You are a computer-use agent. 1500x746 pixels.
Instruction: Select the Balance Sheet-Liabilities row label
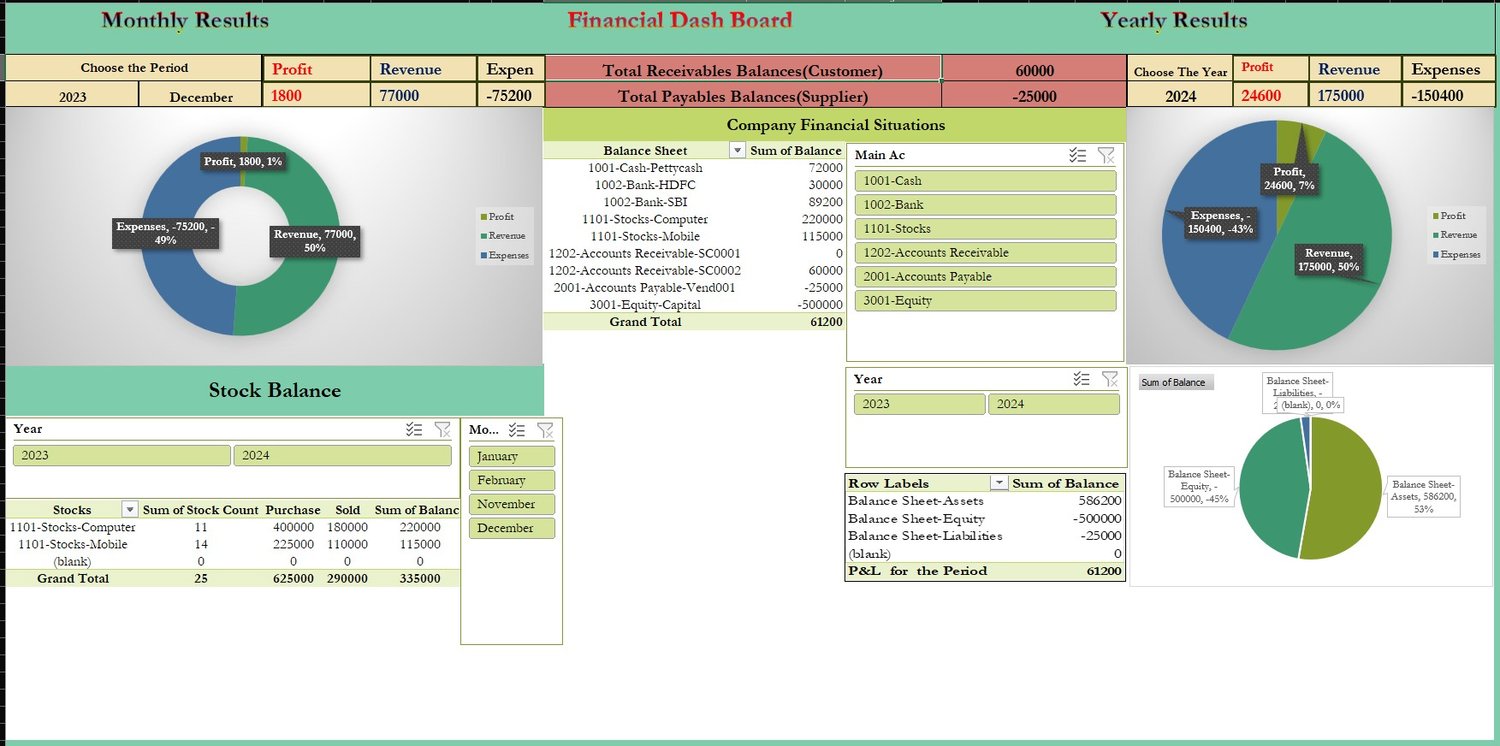click(925, 535)
